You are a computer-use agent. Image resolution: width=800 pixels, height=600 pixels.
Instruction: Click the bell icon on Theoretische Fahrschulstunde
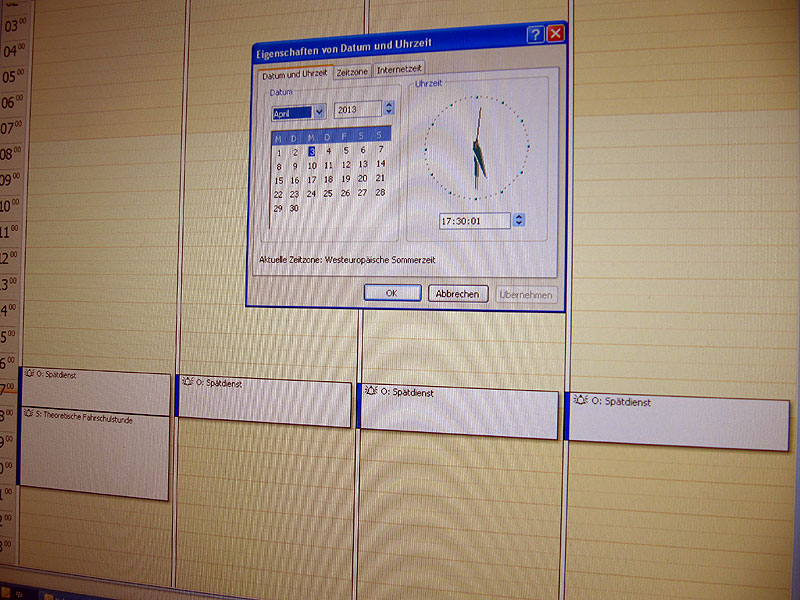pyautogui.click(x=27, y=414)
